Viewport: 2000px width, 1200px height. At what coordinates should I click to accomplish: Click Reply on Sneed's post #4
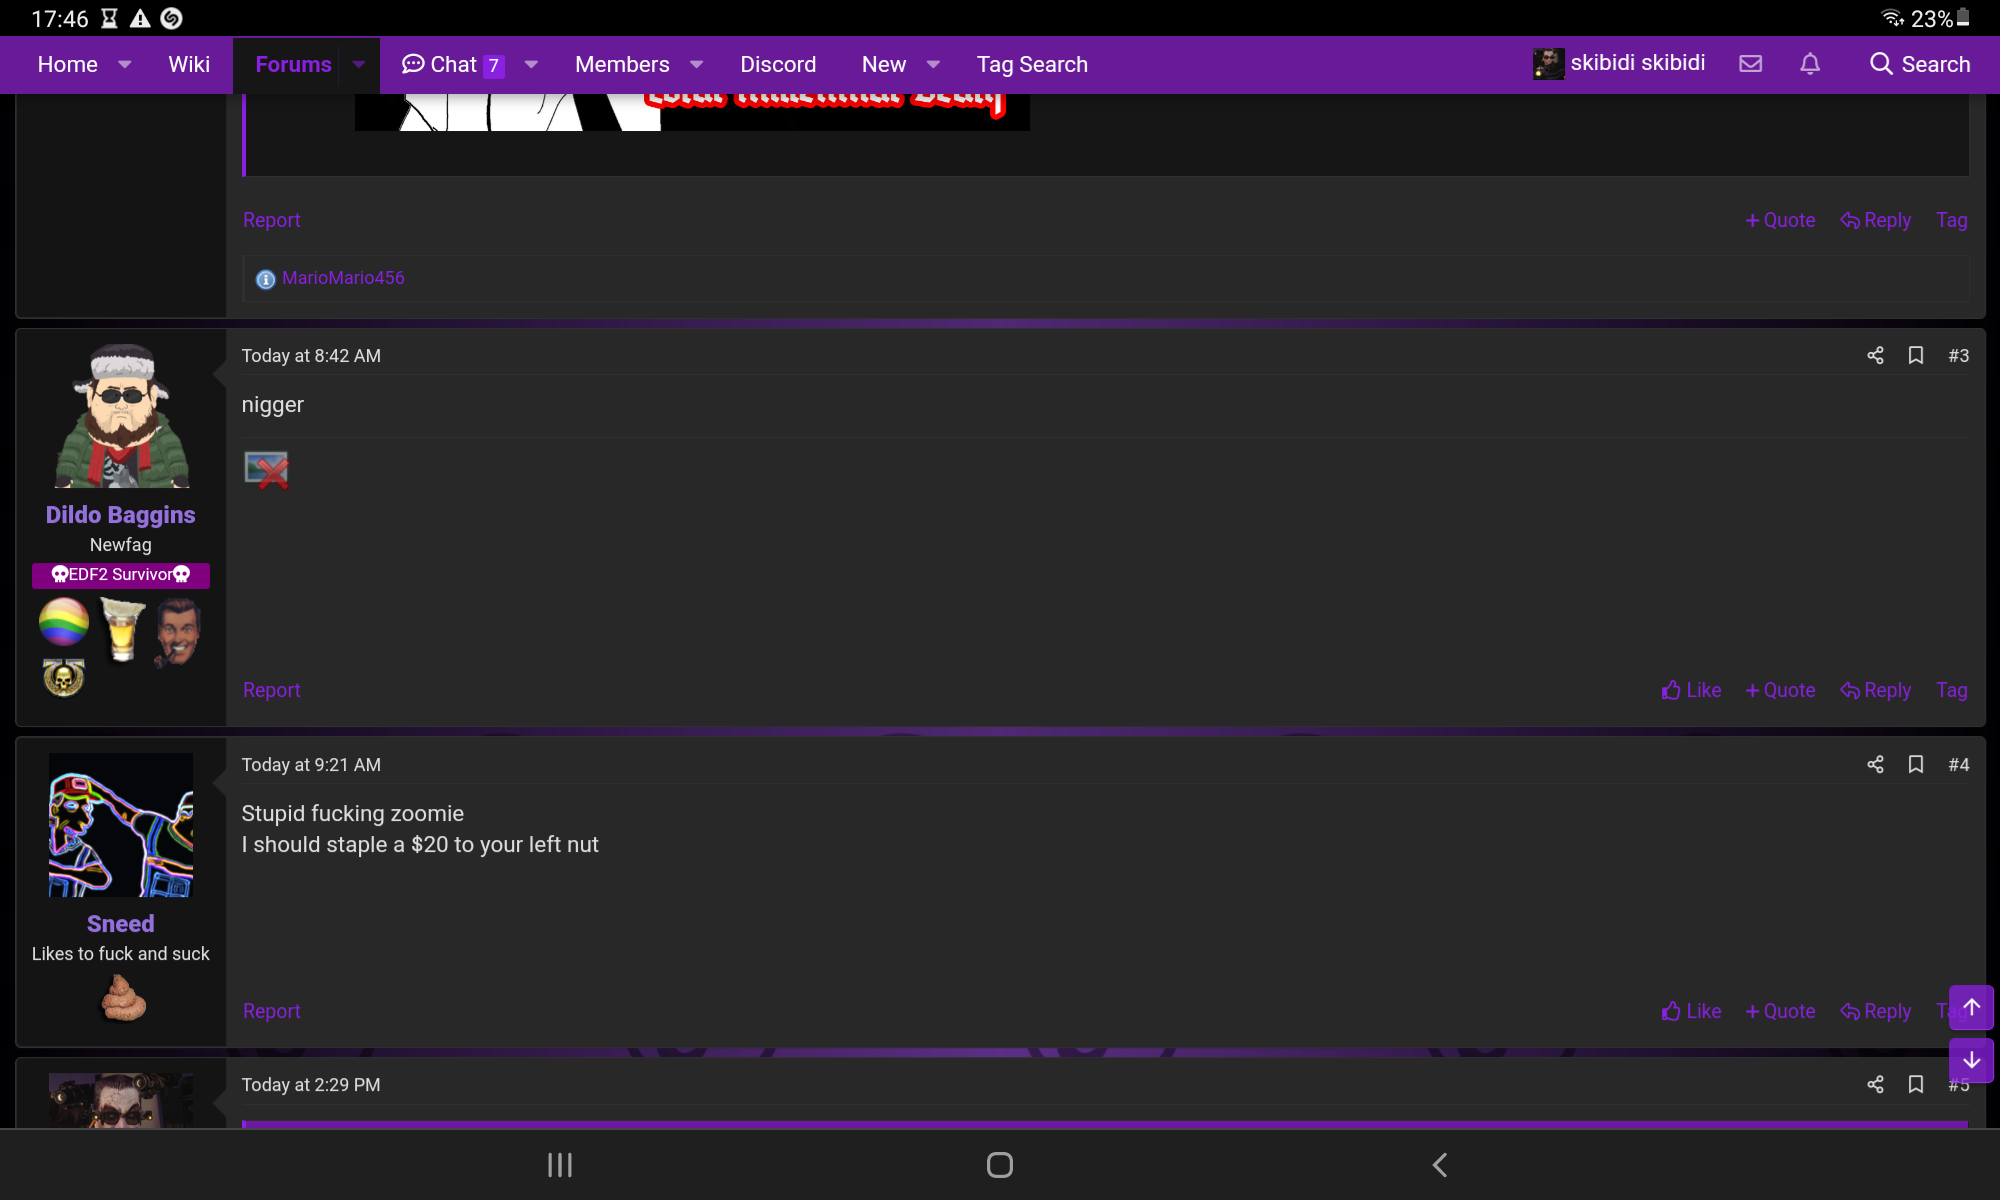(1876, 1012)
